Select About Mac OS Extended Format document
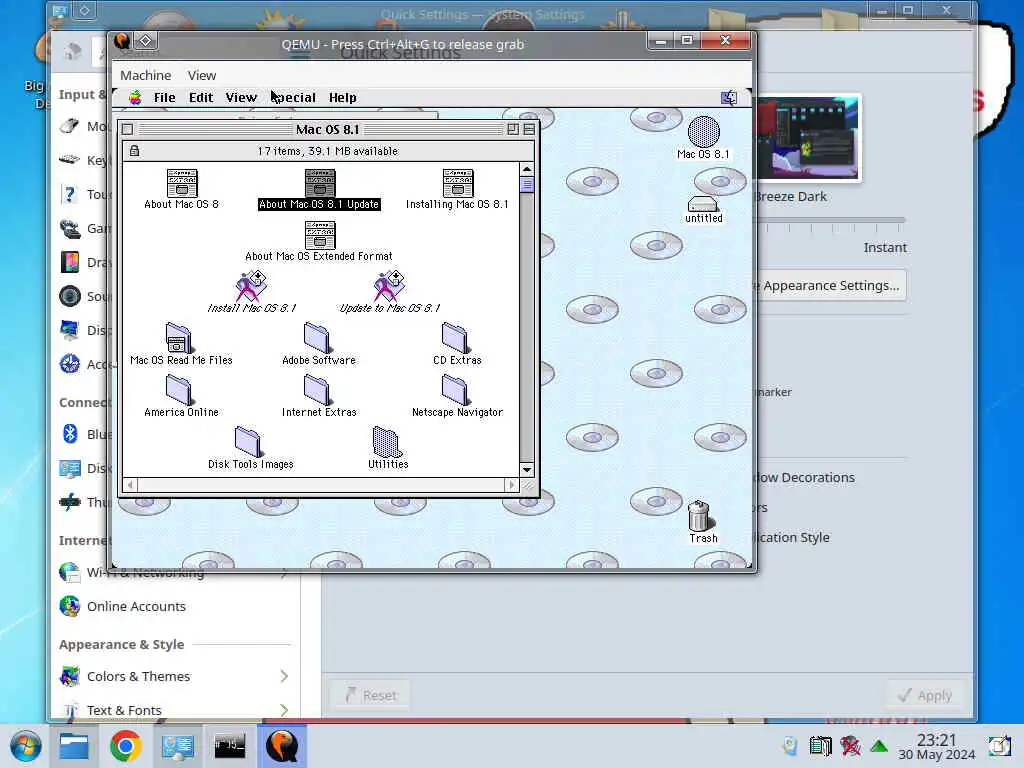Viewport: 1024px width, 768px height. [x=319, y=236]
